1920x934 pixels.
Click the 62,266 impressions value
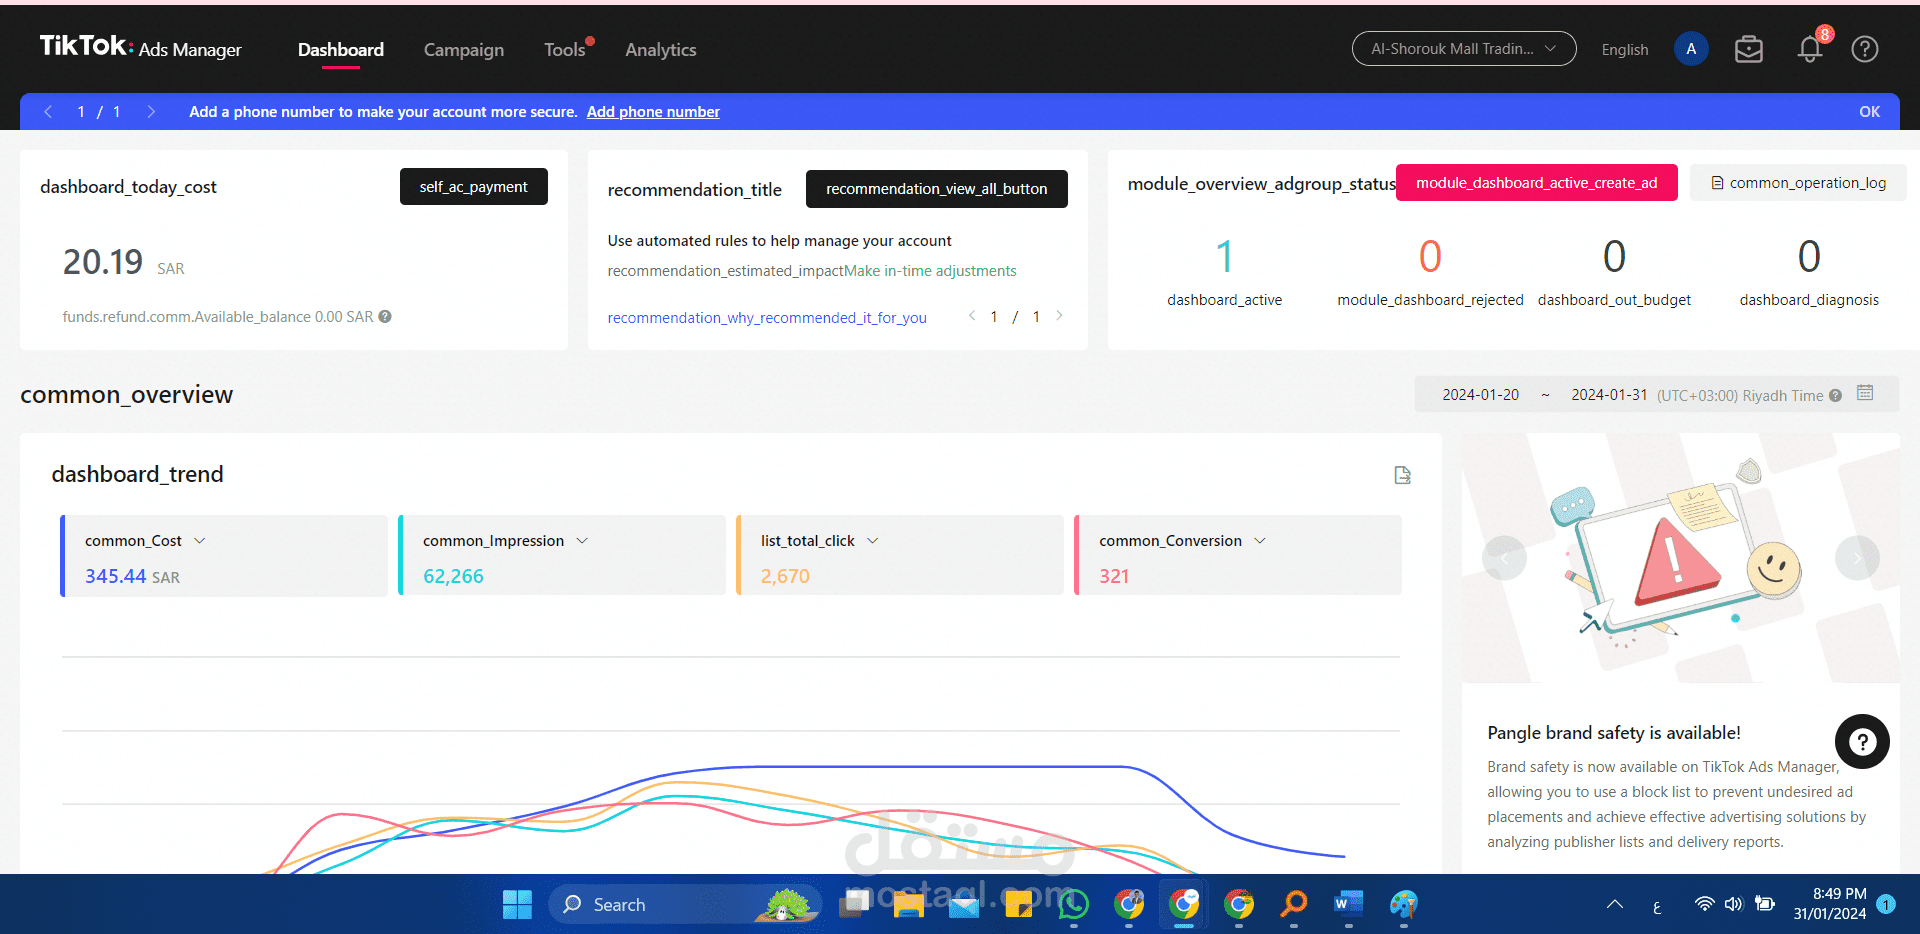(453, 576)
